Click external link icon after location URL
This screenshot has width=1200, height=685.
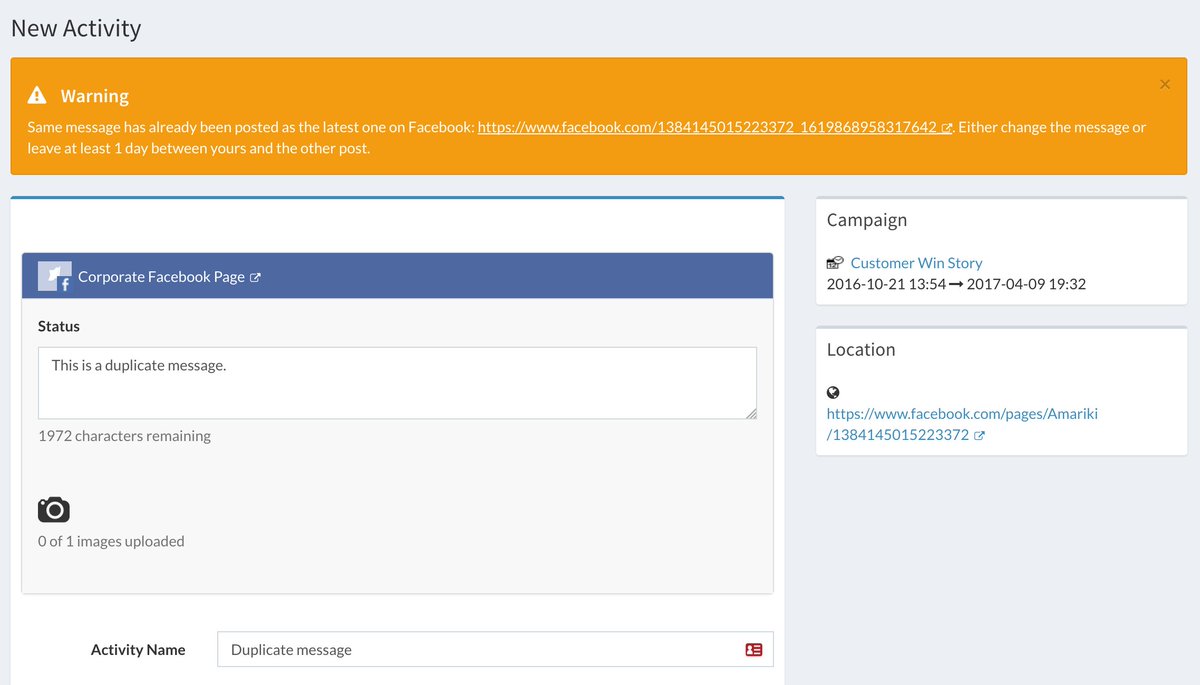(979, 436)
